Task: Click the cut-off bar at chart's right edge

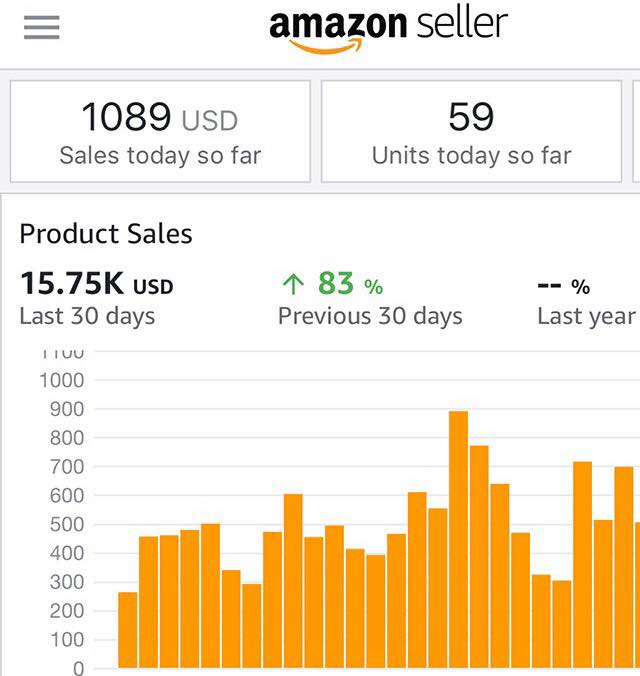Action: pyautogui.click(x=637, y=595)
